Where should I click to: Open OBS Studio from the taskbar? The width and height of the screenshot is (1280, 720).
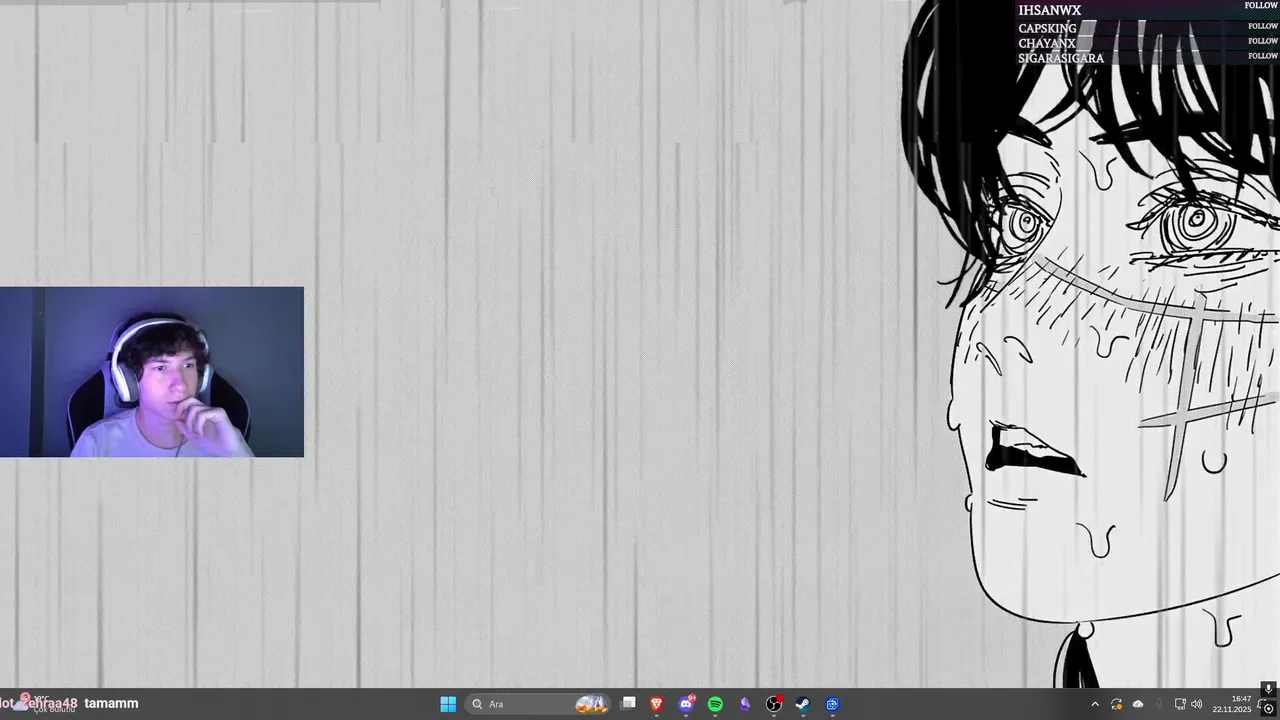(774, 704)
